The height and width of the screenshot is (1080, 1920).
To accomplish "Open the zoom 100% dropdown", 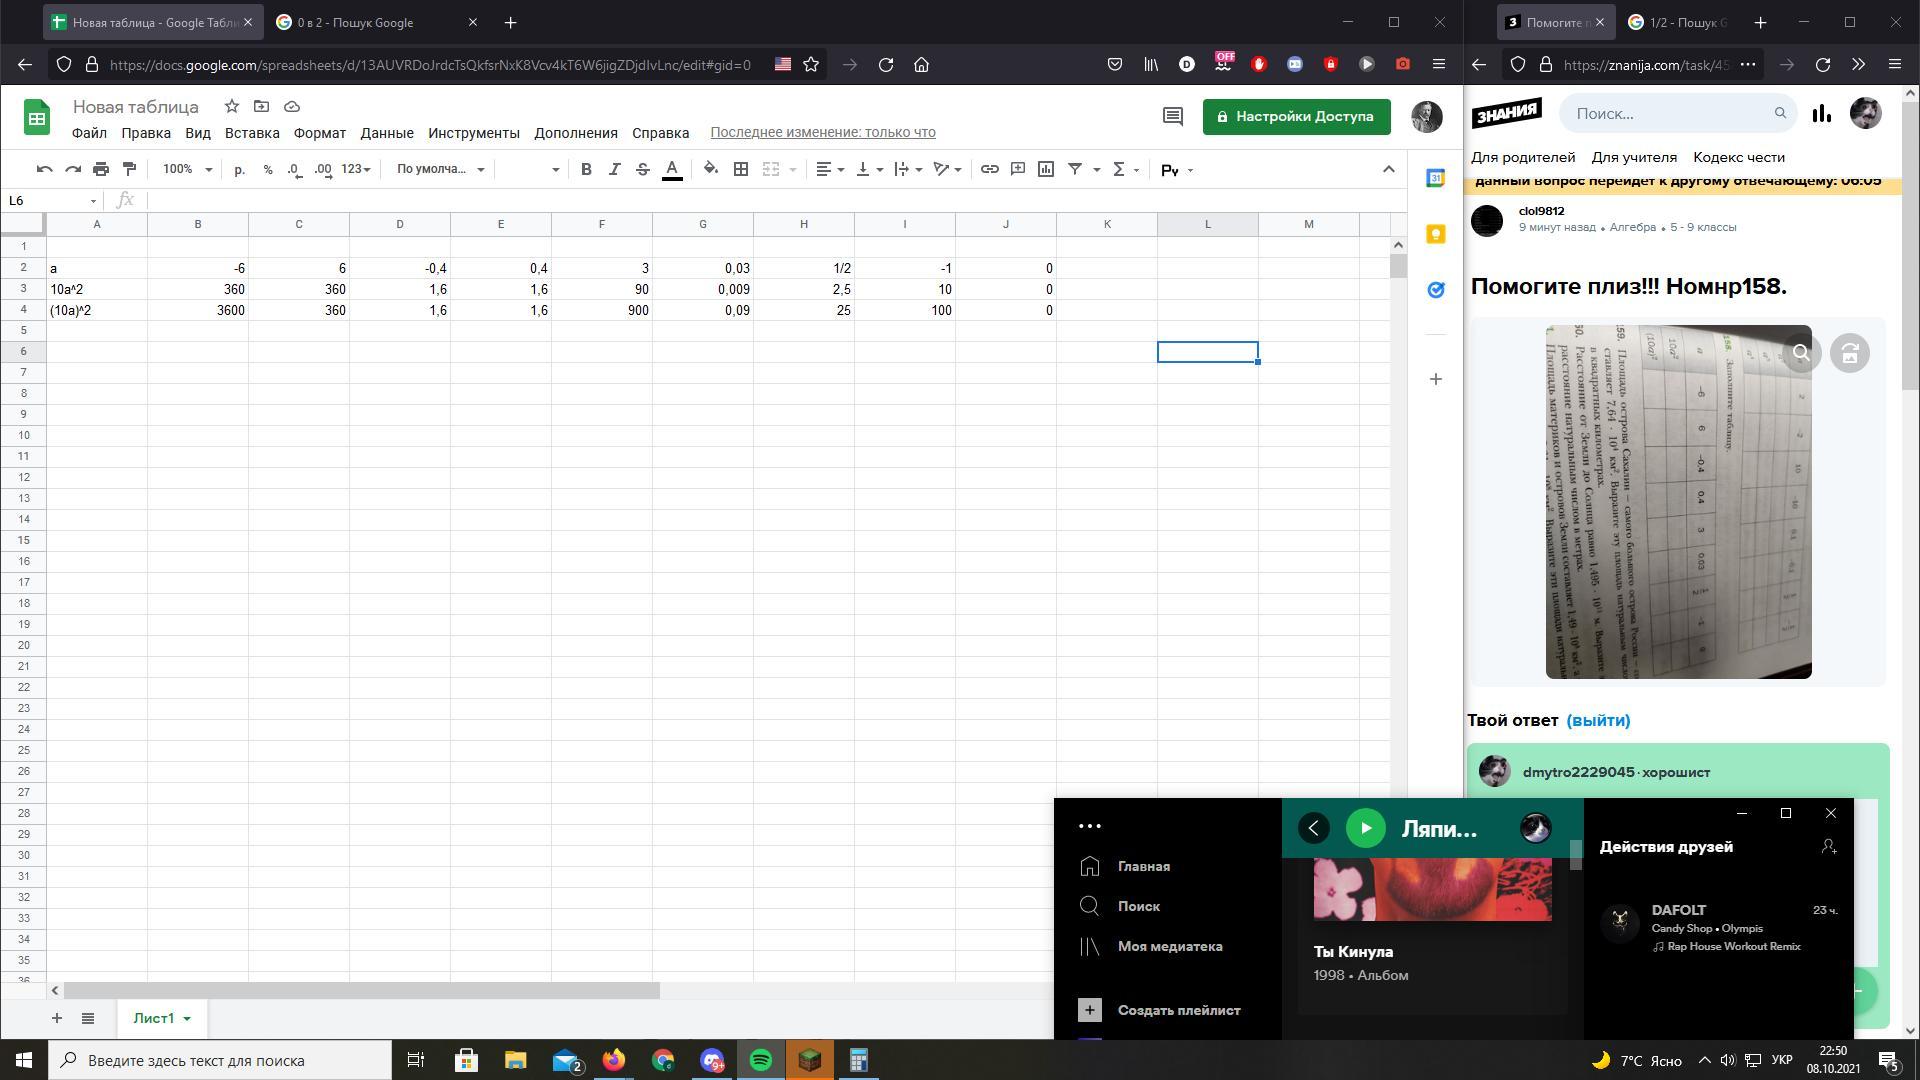I will (x=187, y=170).
